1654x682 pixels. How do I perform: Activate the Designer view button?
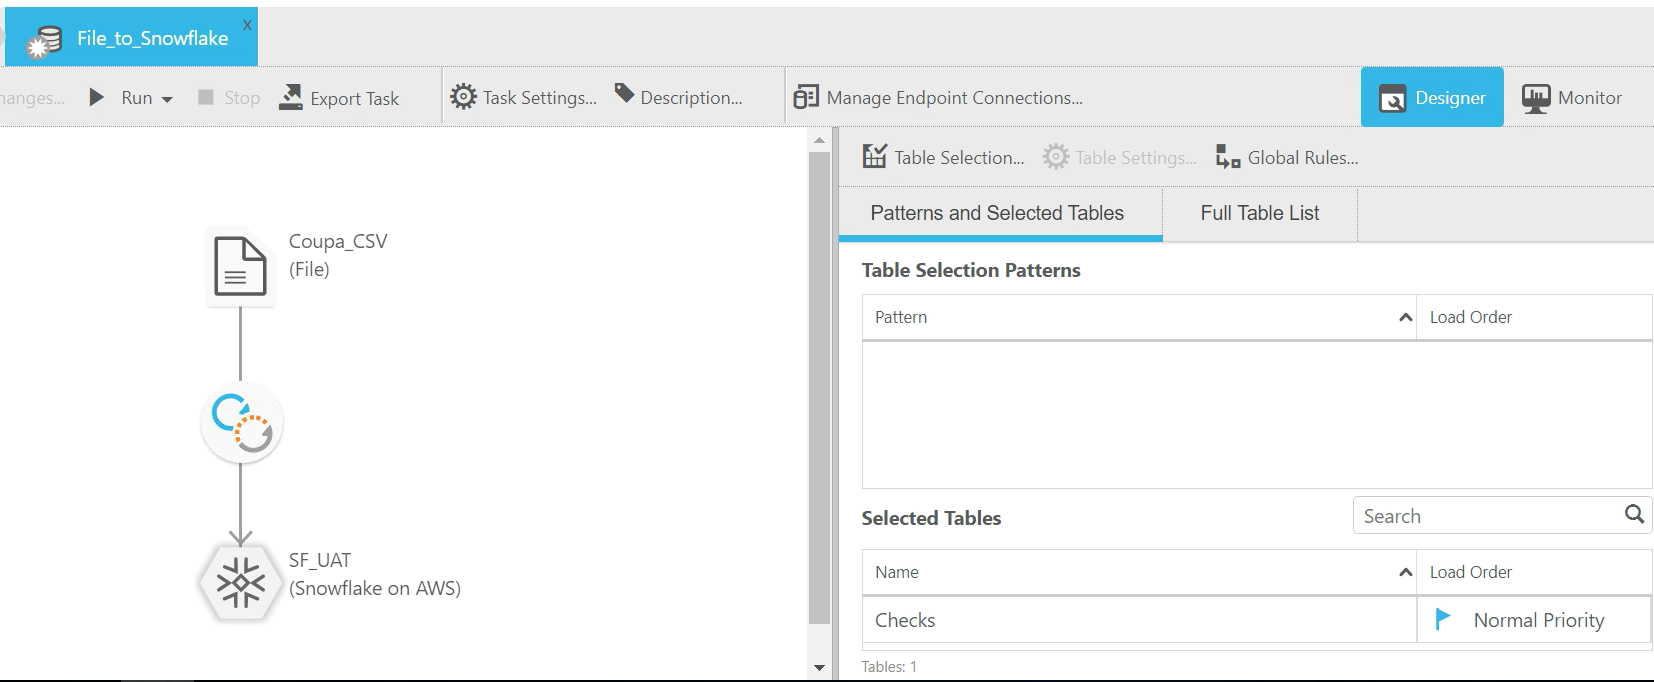pos(1432,97)
